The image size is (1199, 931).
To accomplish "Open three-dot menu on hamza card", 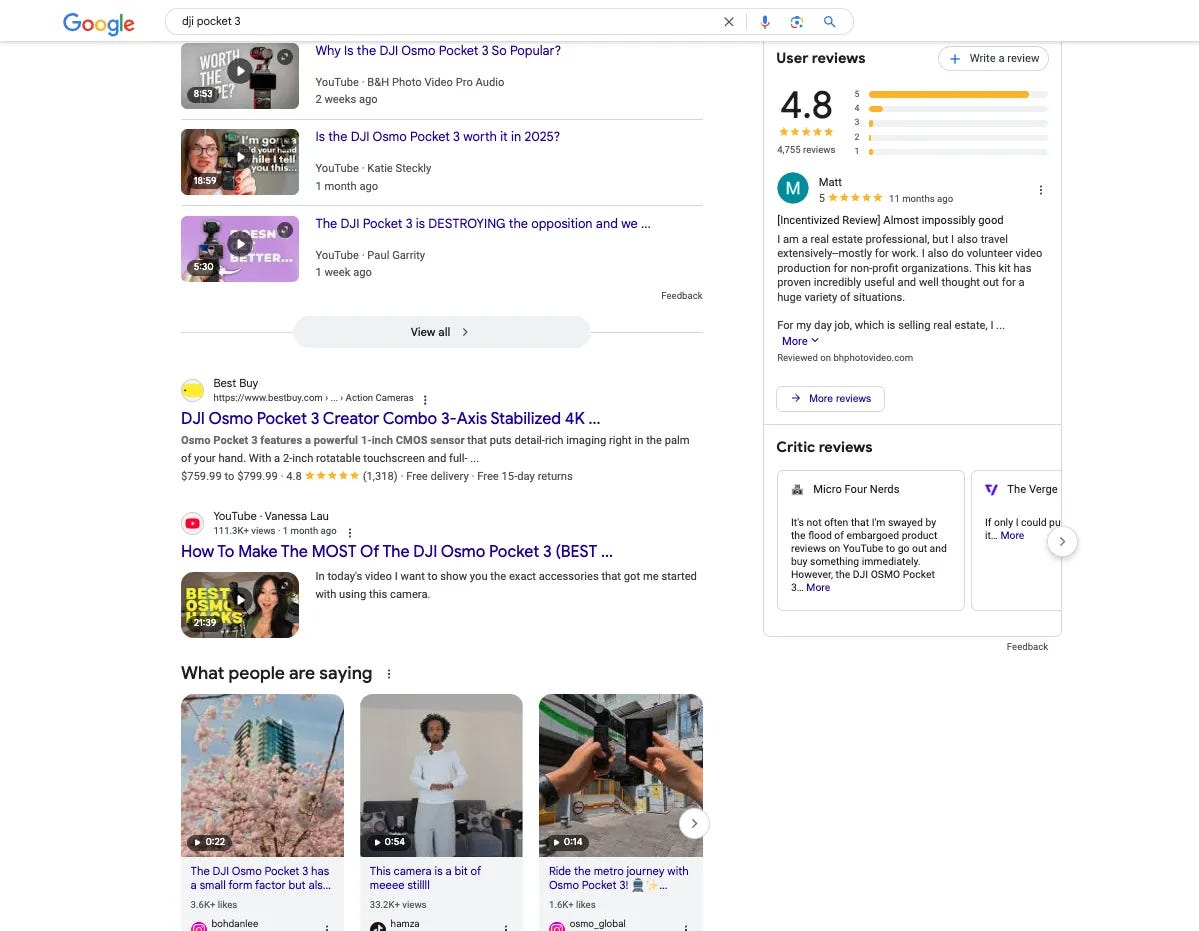I will (x=505, y=927).
